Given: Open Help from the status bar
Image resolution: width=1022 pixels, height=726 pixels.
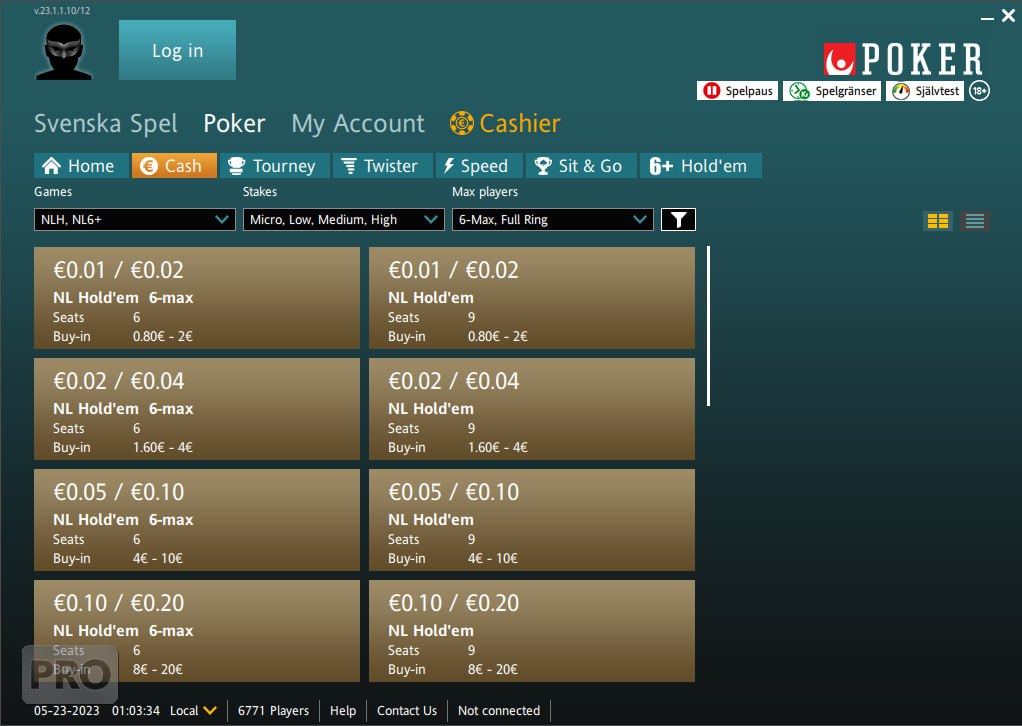Looking at the screenshot, I should (343, 710).
